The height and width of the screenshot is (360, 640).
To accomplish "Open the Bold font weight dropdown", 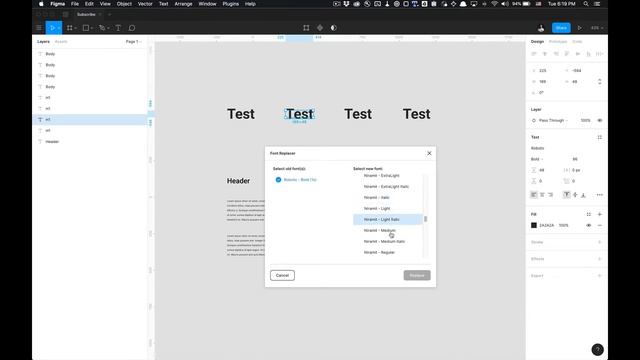I will click(537, 159).
